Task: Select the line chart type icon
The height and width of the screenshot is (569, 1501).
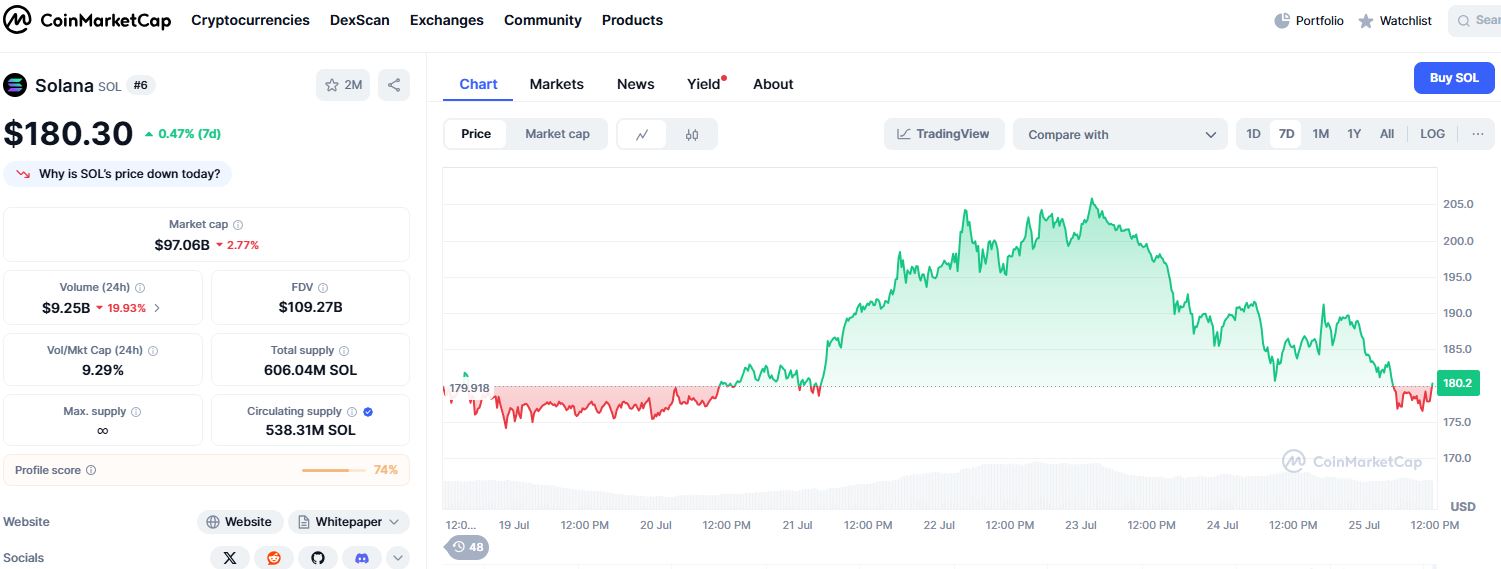Action: tap(642, 134)
